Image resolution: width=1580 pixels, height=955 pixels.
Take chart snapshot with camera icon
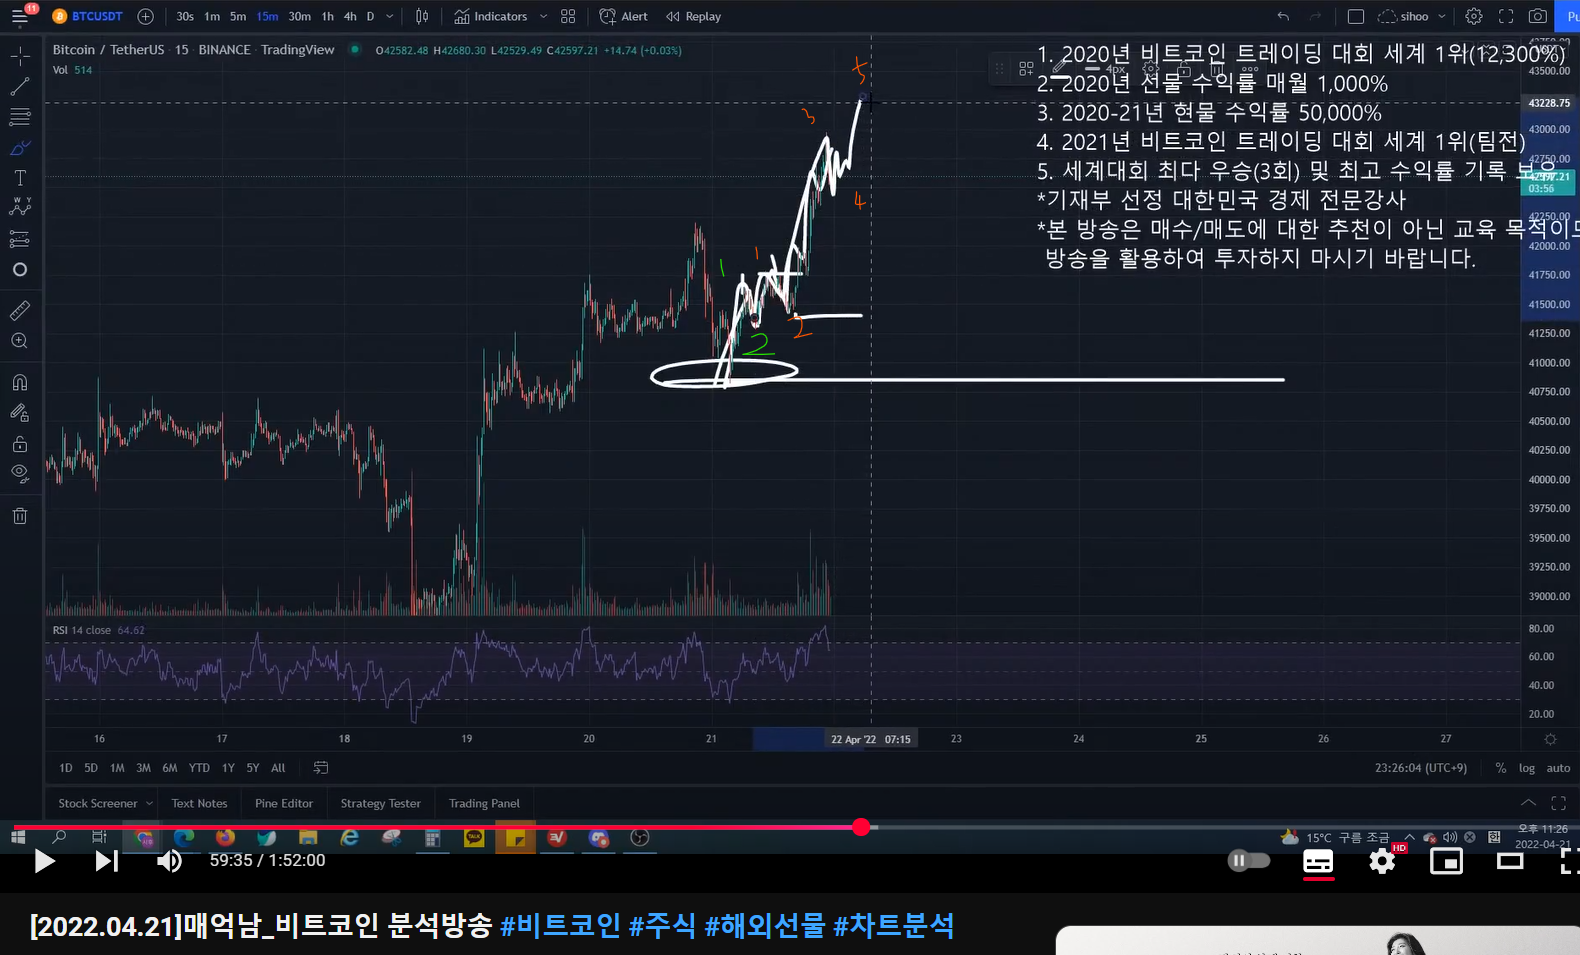tap(1538, 17)
